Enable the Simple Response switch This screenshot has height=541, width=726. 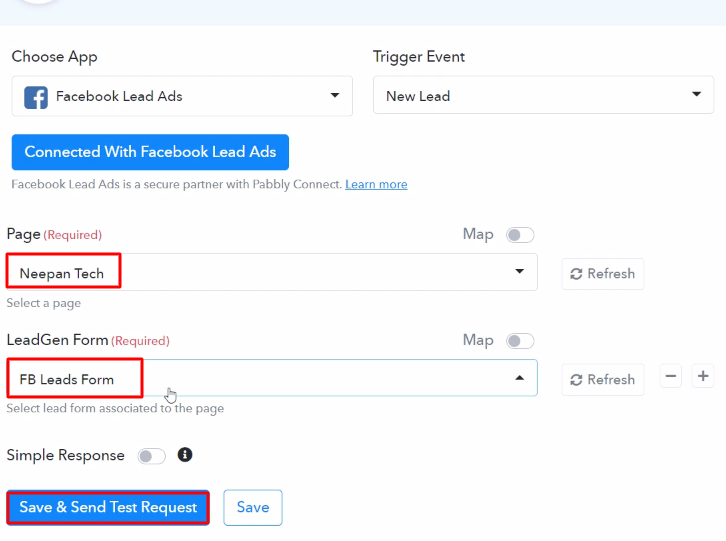point(151,456)
